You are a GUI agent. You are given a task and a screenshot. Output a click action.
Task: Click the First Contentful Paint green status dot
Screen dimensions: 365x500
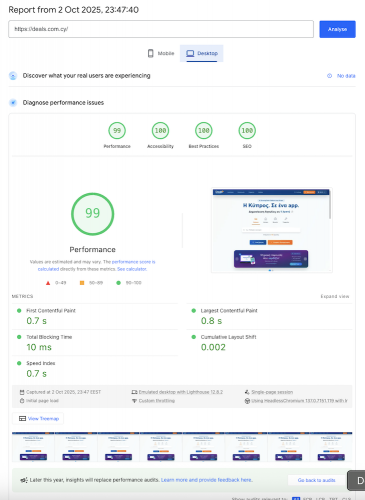click(19, 311)
